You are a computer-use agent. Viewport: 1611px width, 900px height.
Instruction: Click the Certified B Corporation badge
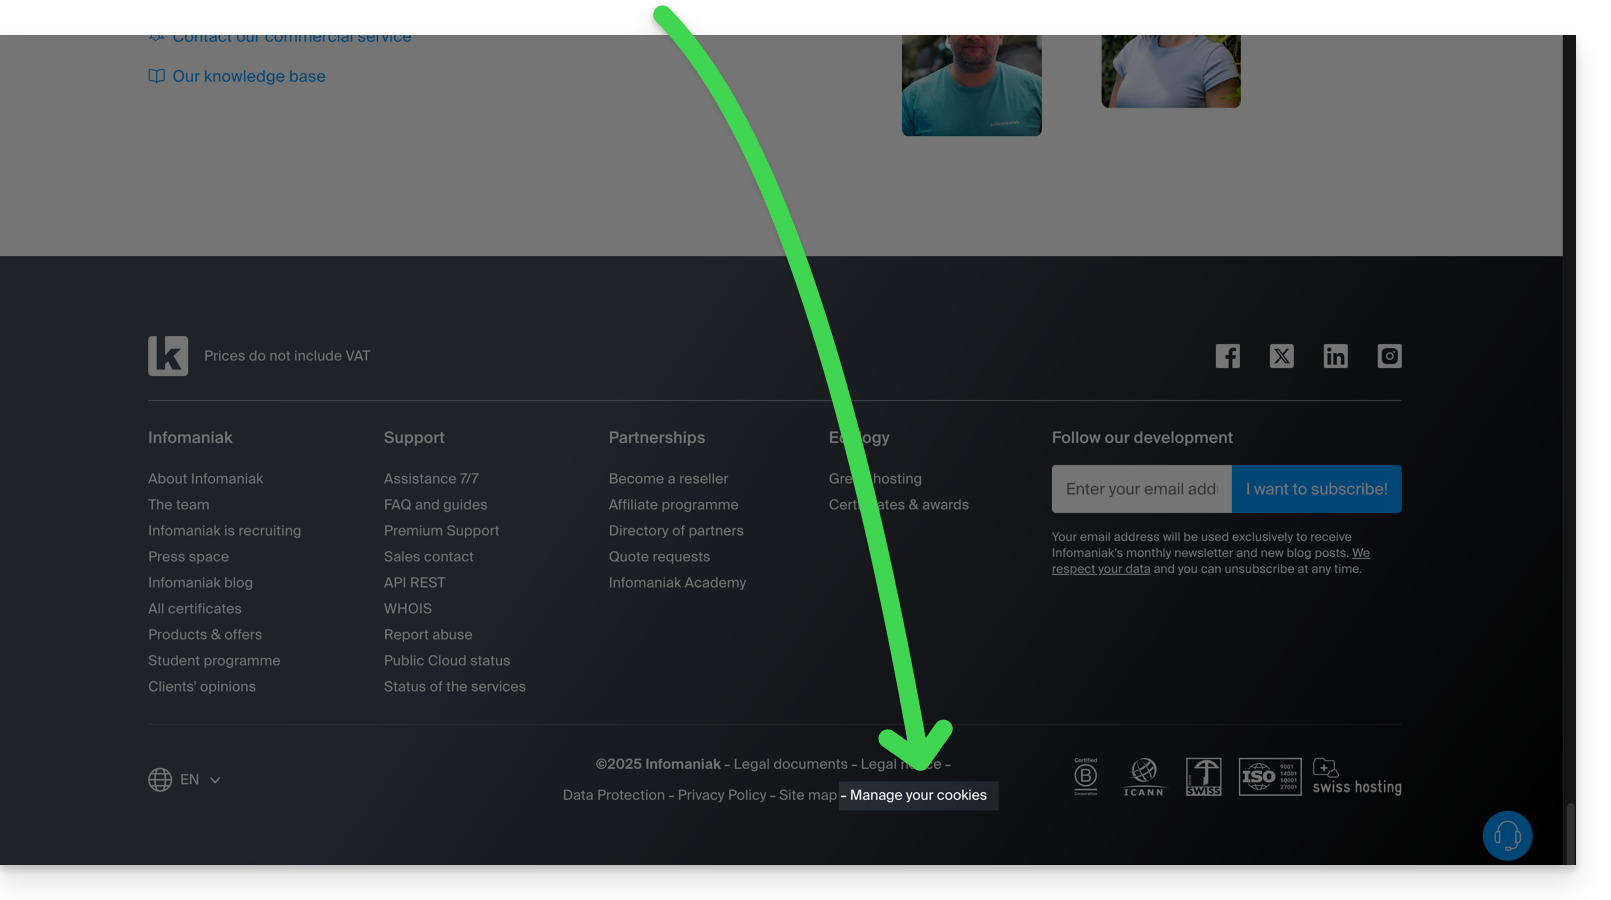click(x=1086, y=777)
